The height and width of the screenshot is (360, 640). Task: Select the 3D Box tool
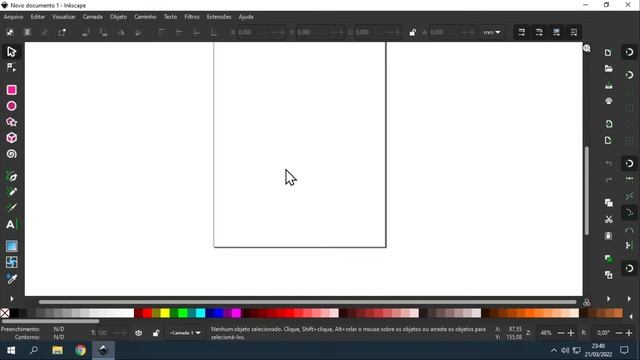11,138
